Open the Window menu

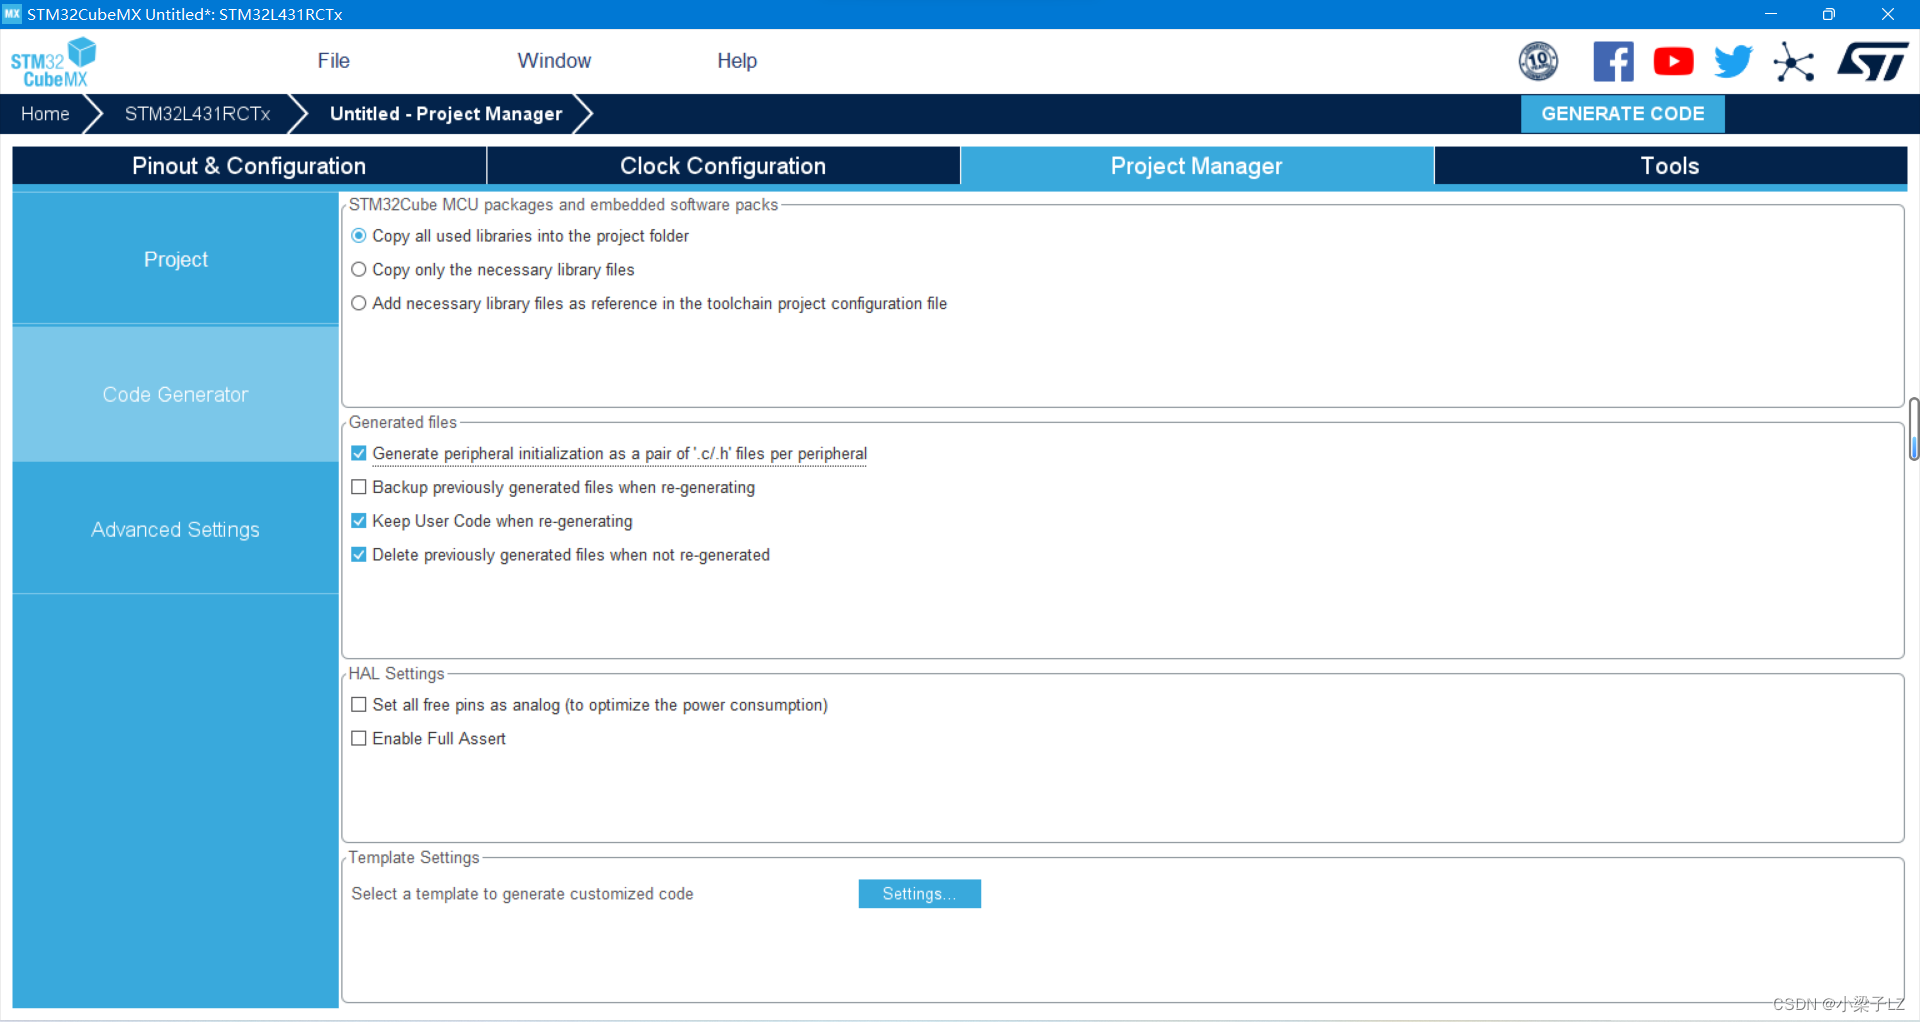click(554, 61)
